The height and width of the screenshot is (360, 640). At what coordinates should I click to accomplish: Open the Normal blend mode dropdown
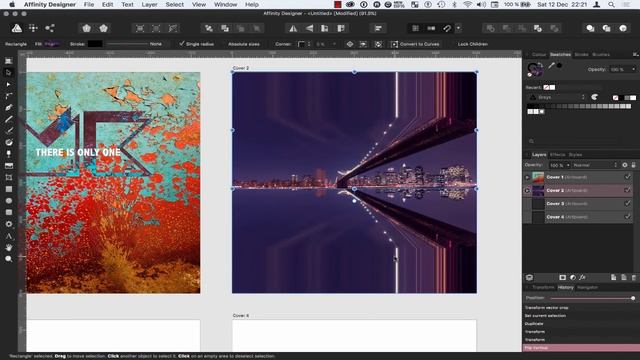pyautogui.click(x=595, y=165)
